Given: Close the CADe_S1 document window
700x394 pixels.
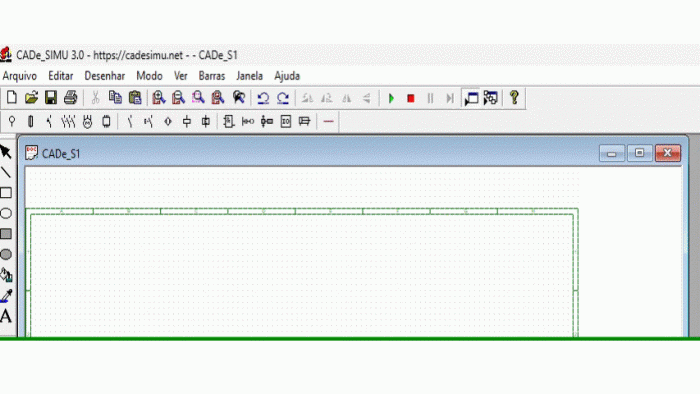Looking at the screenshot, I should 668,153.
